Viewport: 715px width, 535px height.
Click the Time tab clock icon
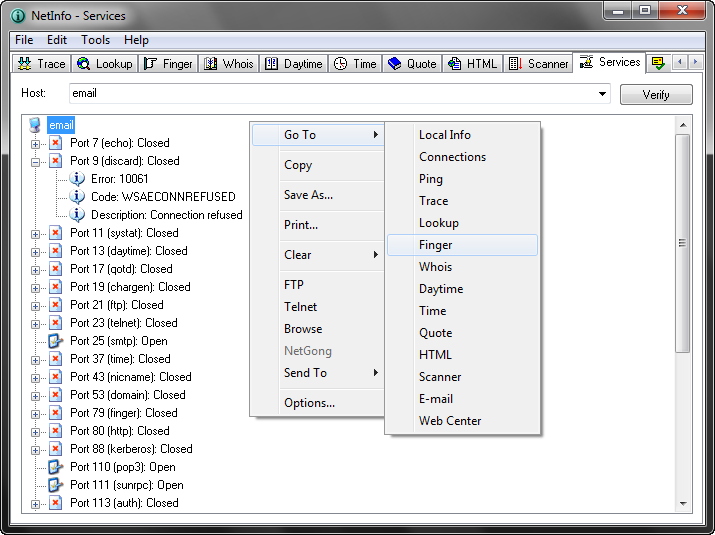(341, 64)
